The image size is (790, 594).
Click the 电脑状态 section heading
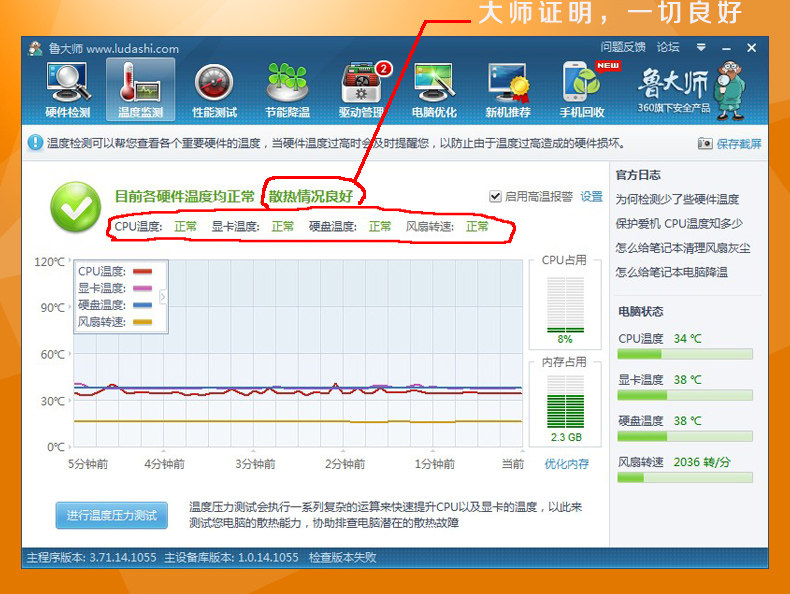[x=640, y=311]
